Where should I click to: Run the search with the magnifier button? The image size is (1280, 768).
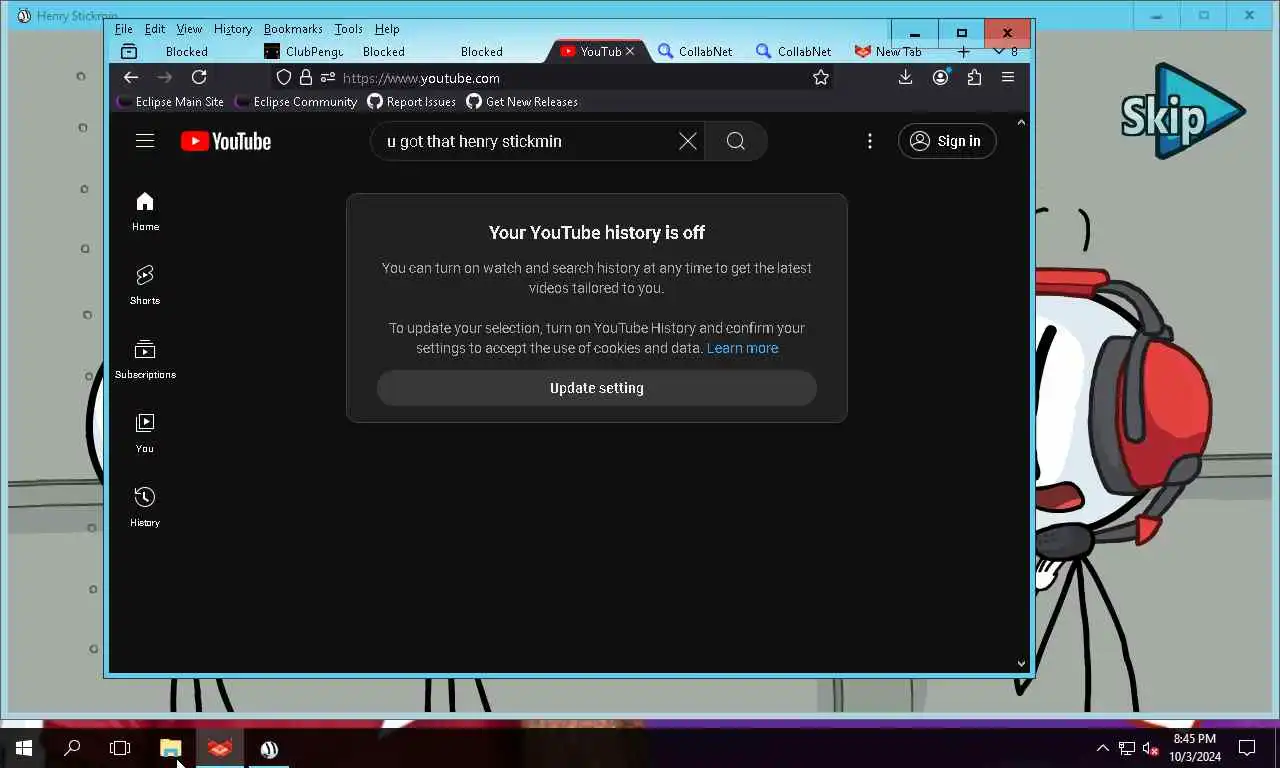(736, 141)
